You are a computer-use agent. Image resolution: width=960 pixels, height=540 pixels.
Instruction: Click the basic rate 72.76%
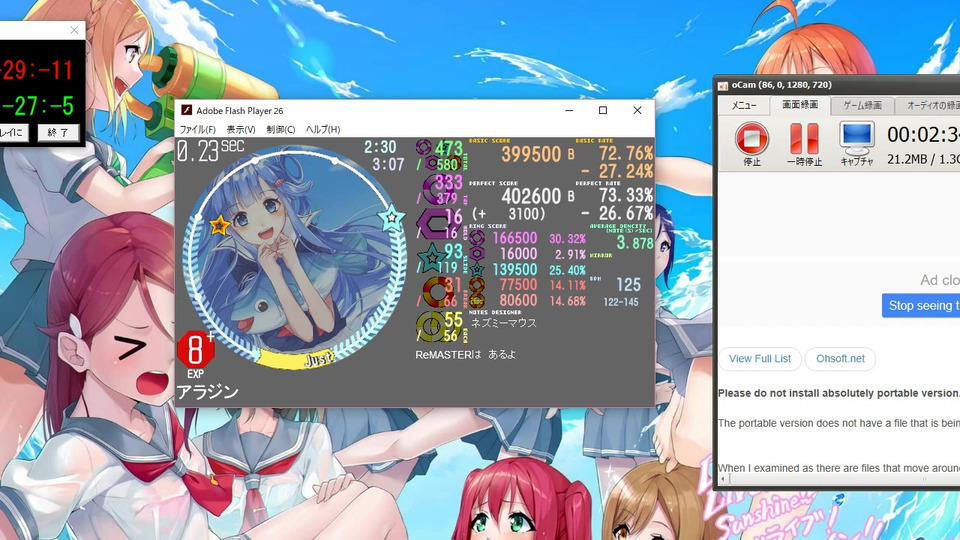626,153
